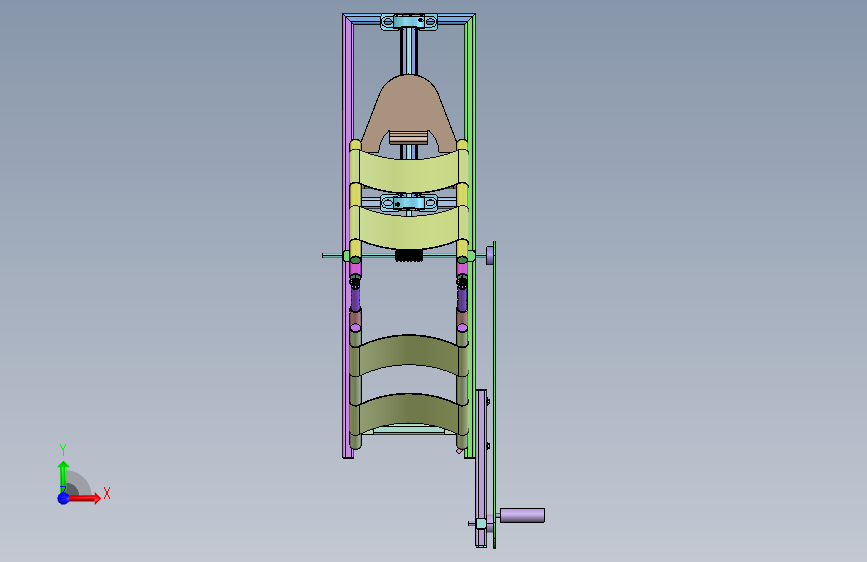
Task: Select the brown arch-shaped part
Action: [x=409, y=108]
